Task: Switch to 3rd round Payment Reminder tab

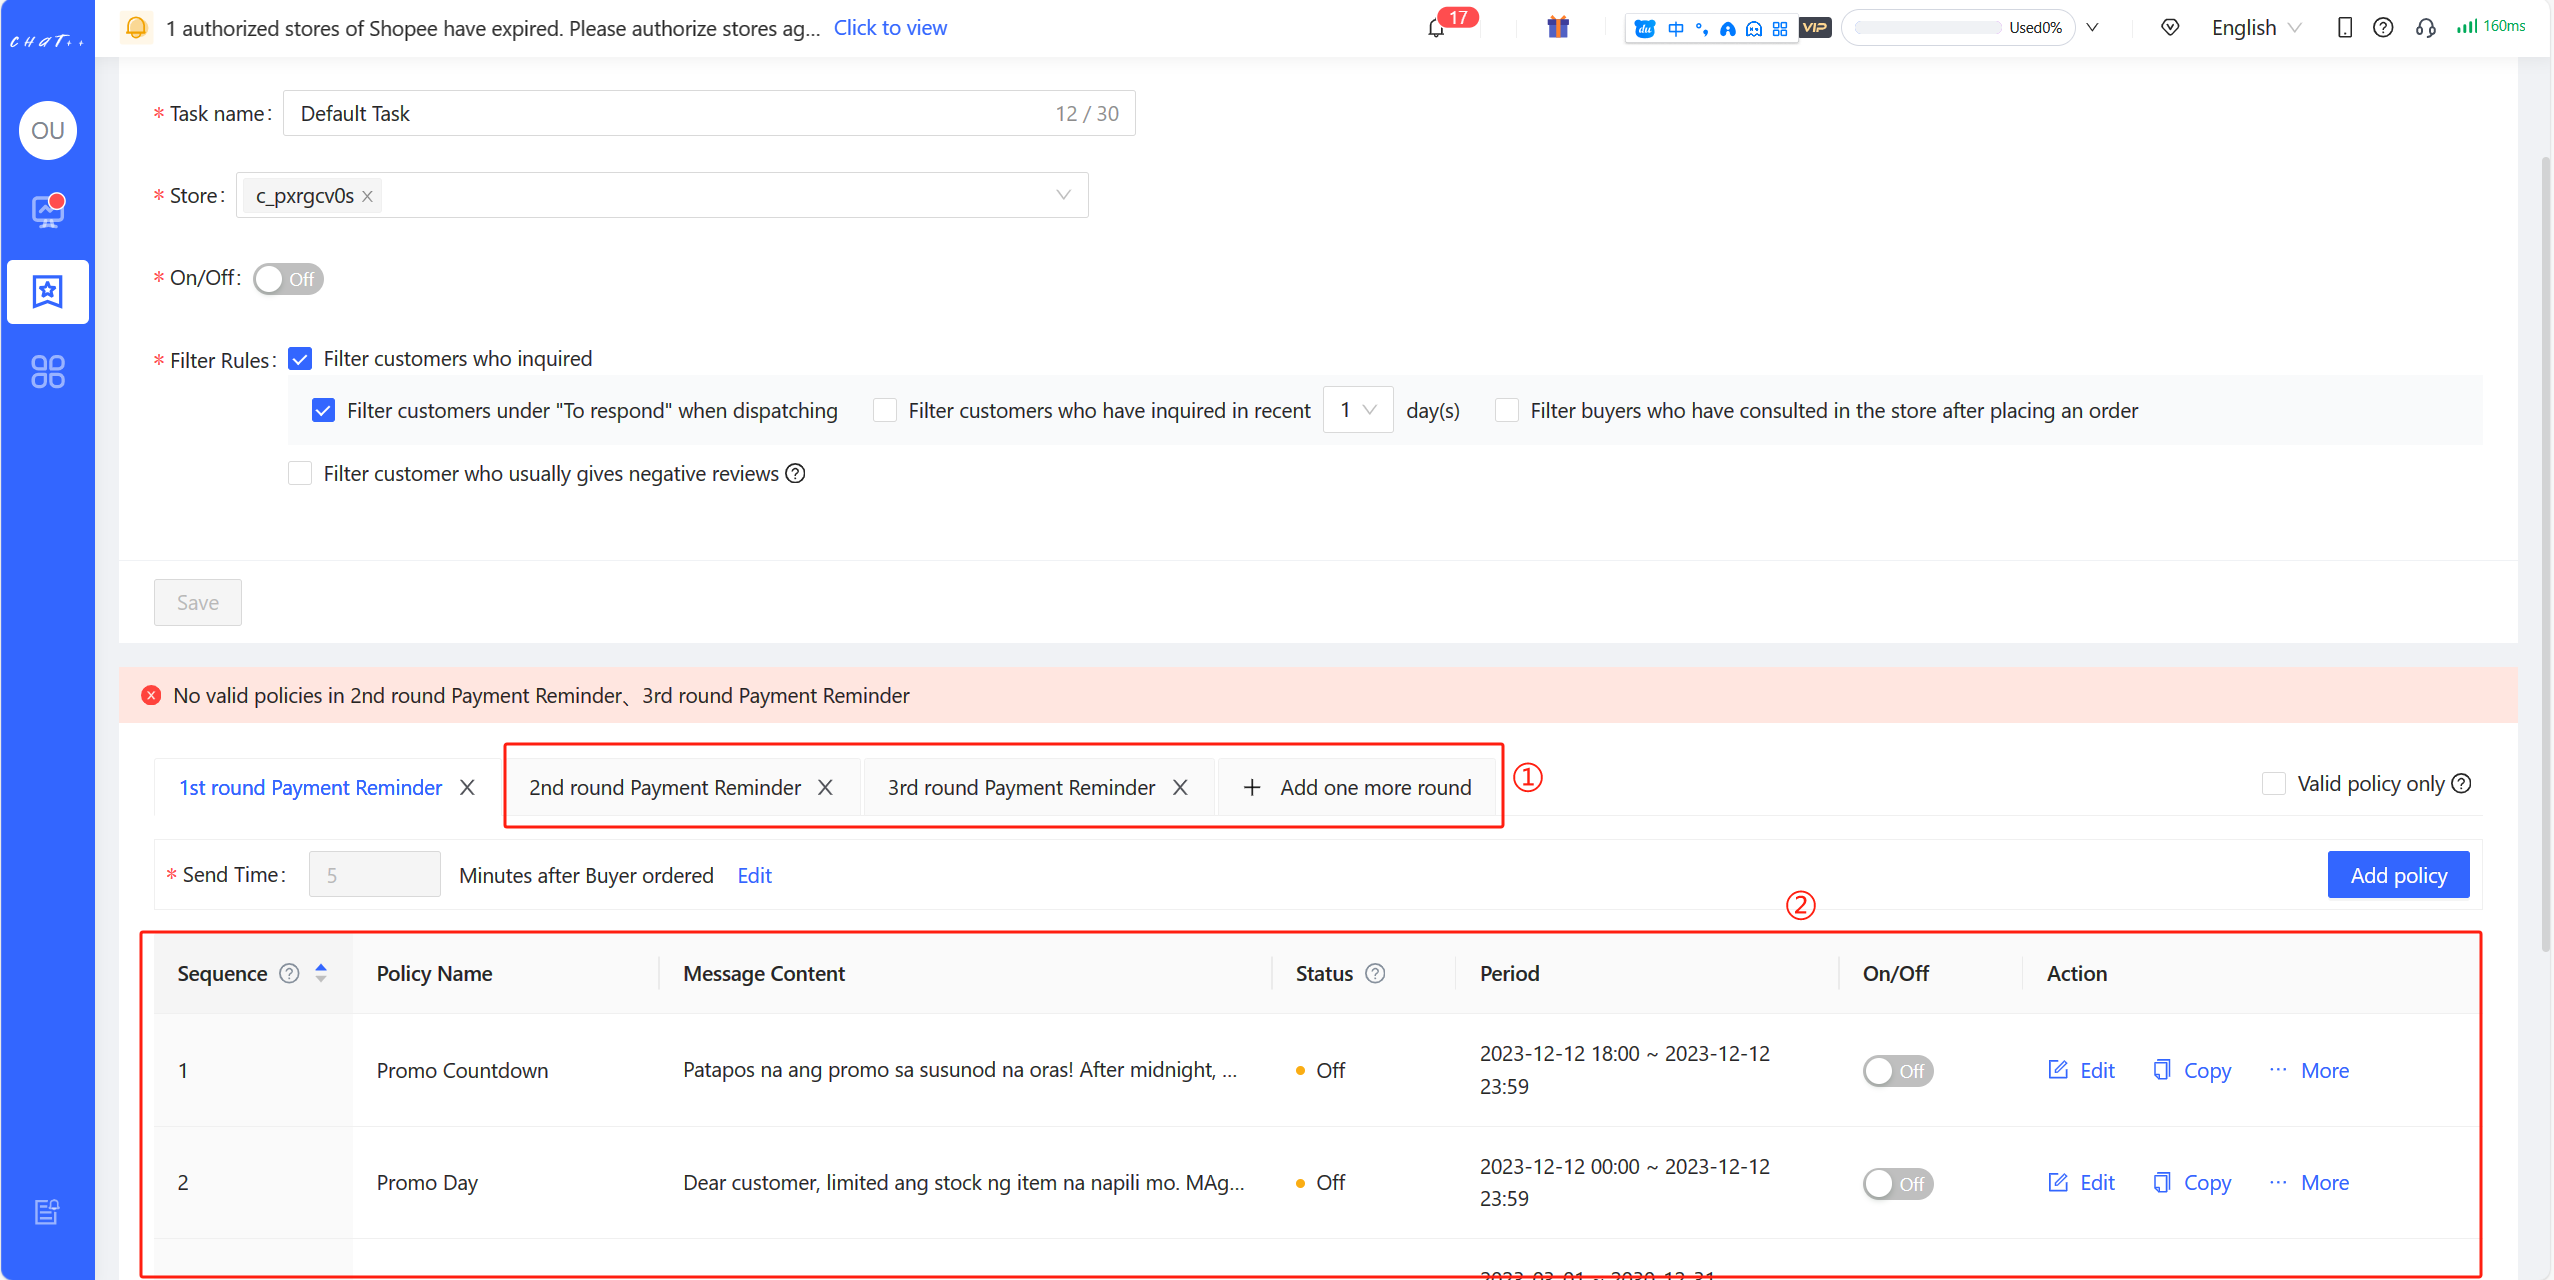Action: click(x=1021, y=788)
